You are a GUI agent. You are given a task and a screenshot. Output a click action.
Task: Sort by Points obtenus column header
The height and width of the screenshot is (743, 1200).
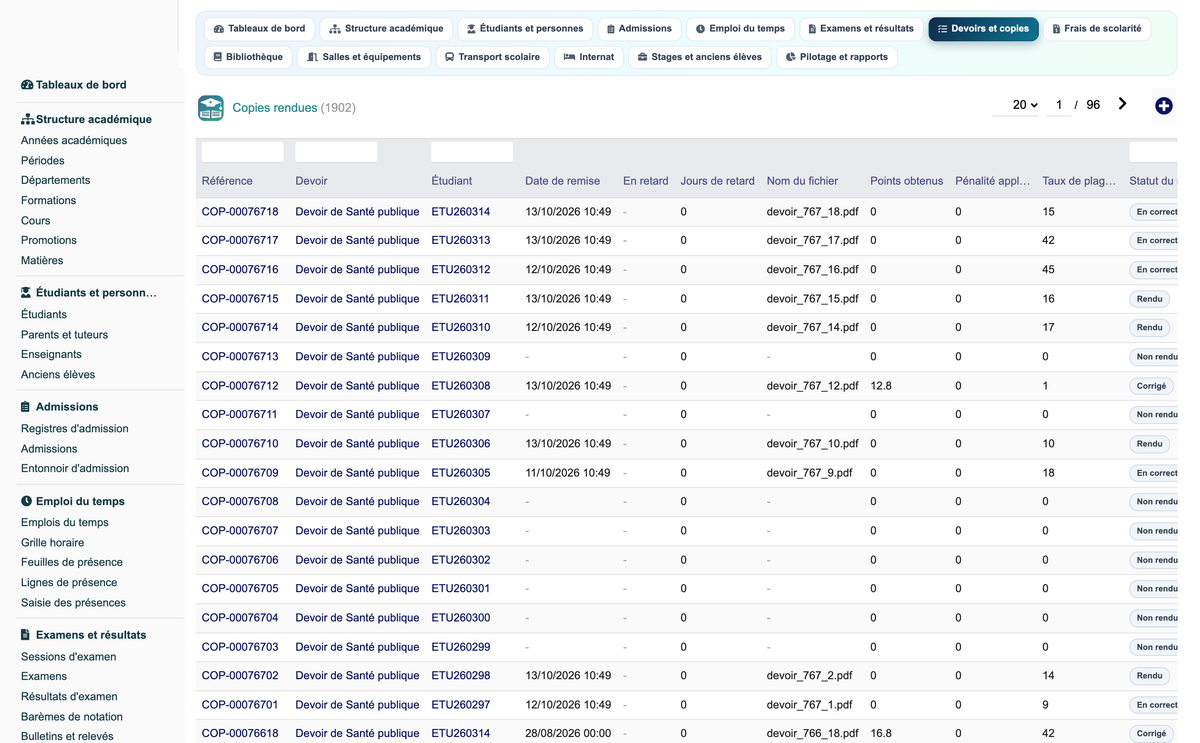coord(907,181)
